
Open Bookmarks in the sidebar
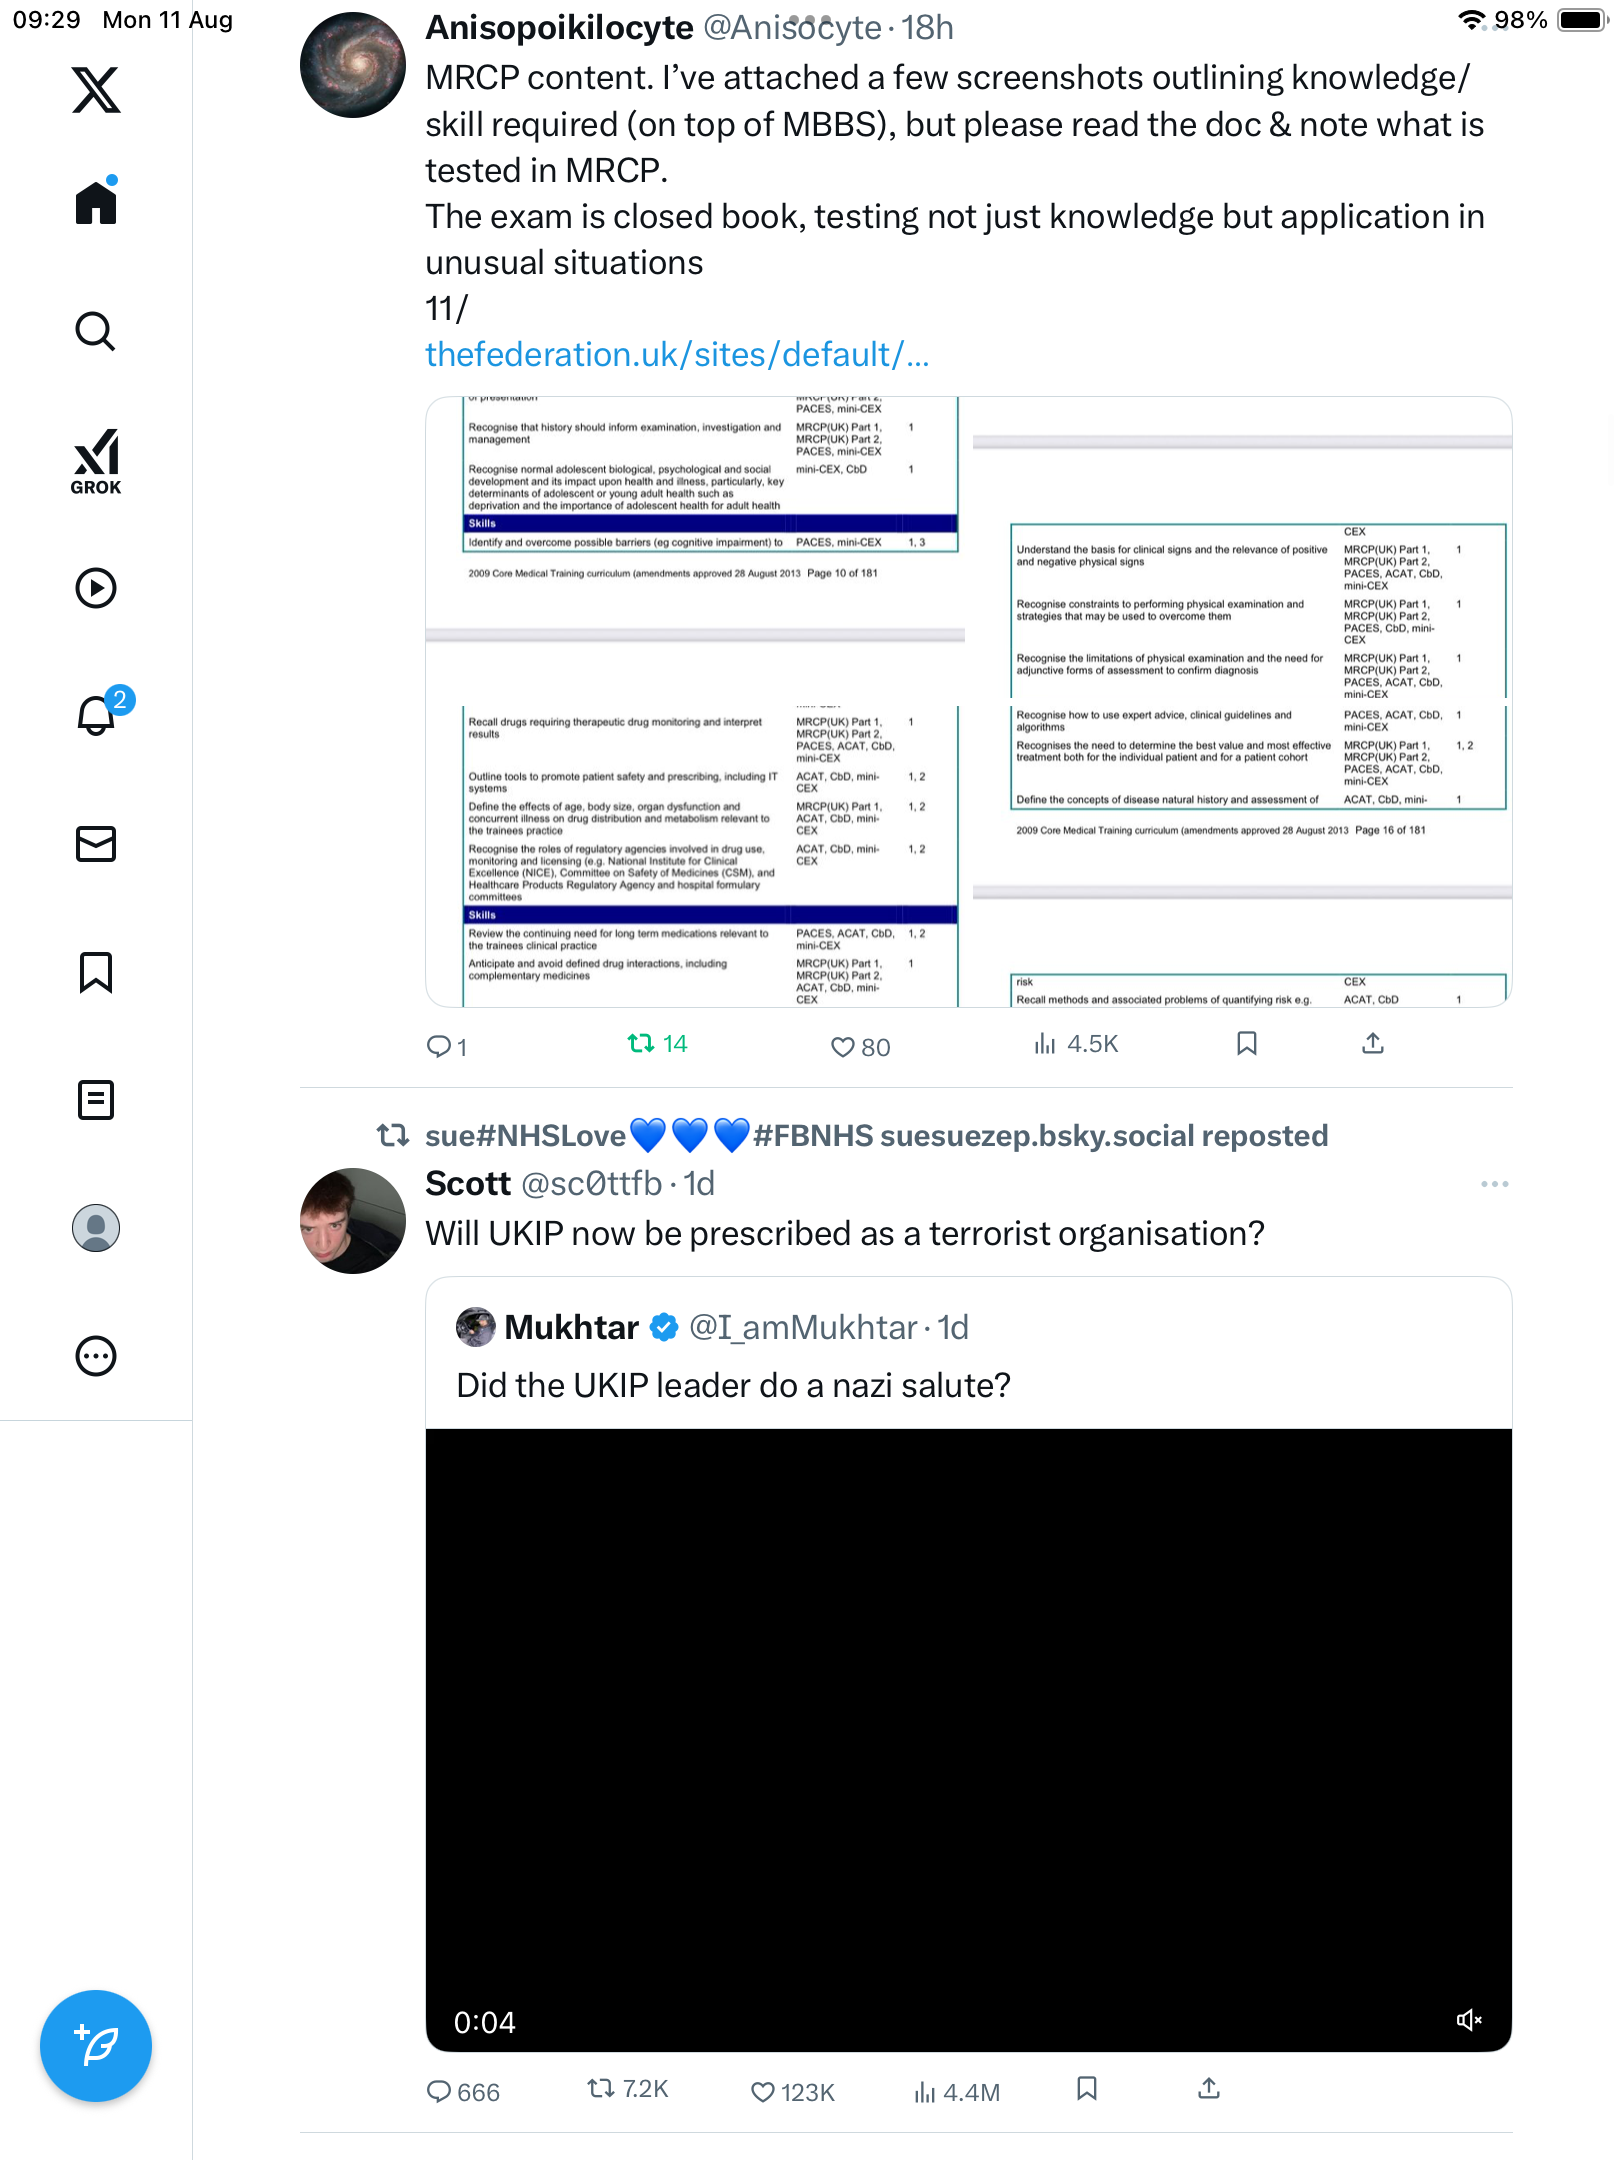96,972
